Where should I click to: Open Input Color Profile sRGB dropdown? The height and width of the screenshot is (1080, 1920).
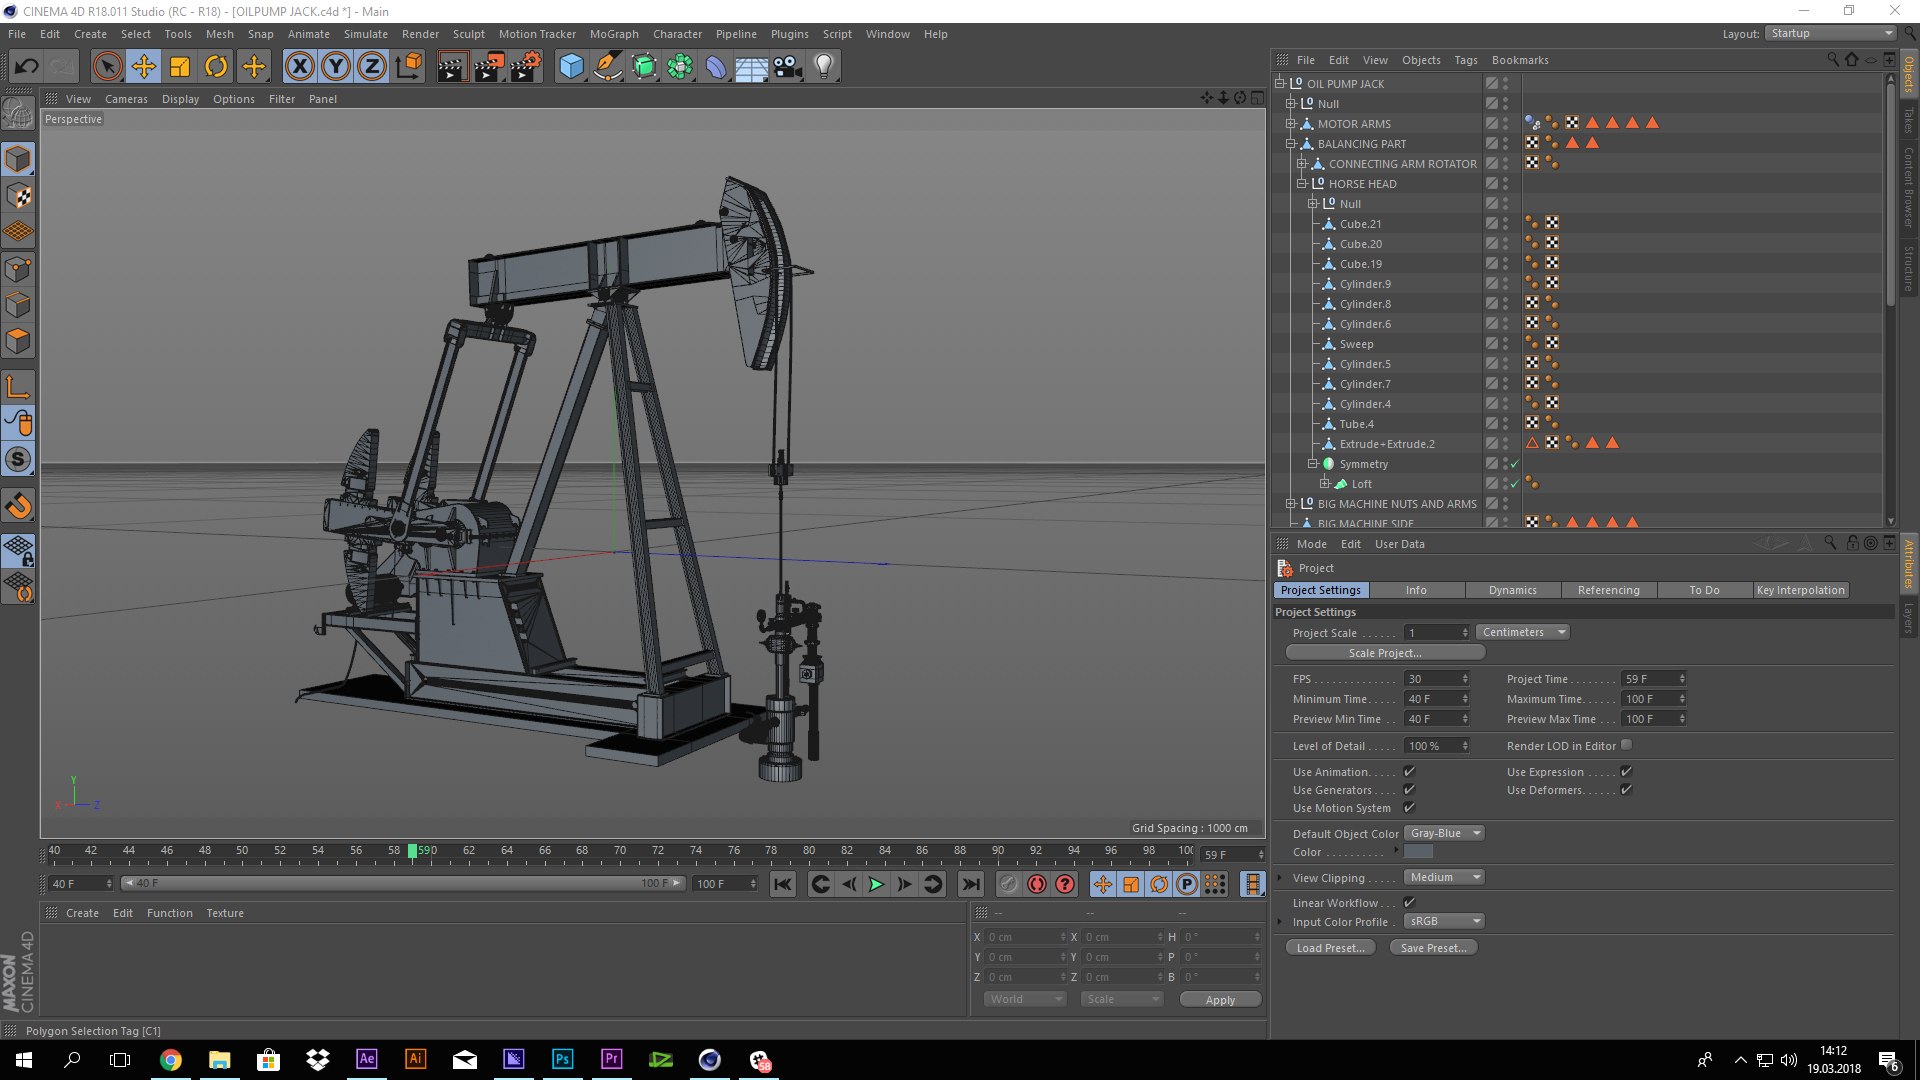pyautogui.click(x=1444, y=921)
